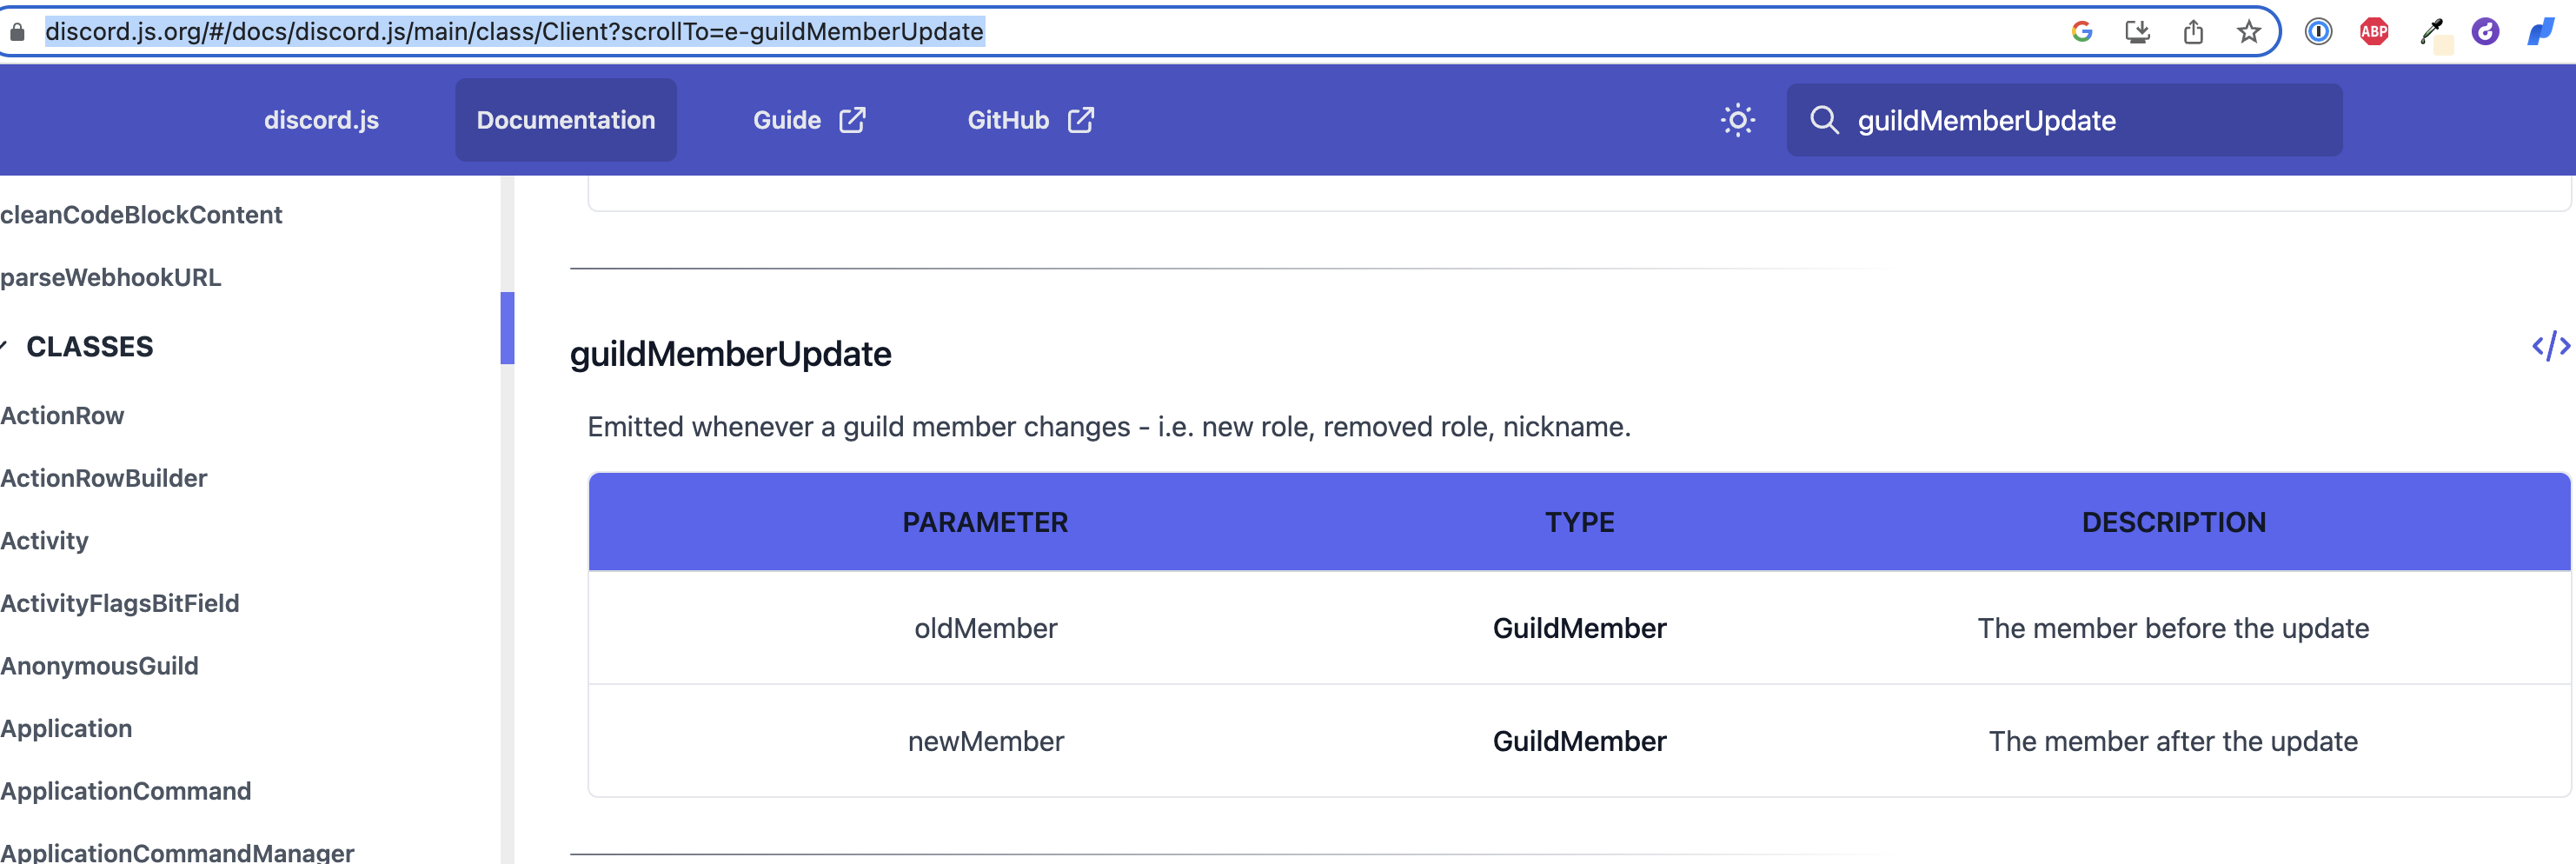Screen dimensions: 2576x864
Task: Click the Google icon in address bar
Action: point(2082,32)
